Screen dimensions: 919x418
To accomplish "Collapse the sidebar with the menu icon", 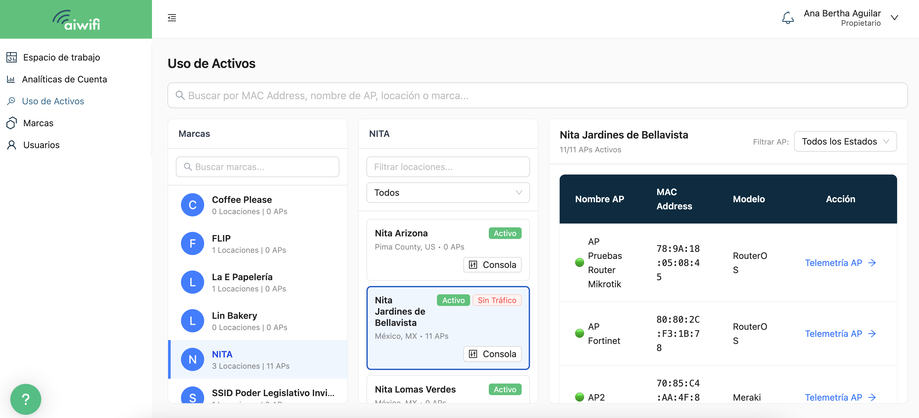I will tap(172, 18).
